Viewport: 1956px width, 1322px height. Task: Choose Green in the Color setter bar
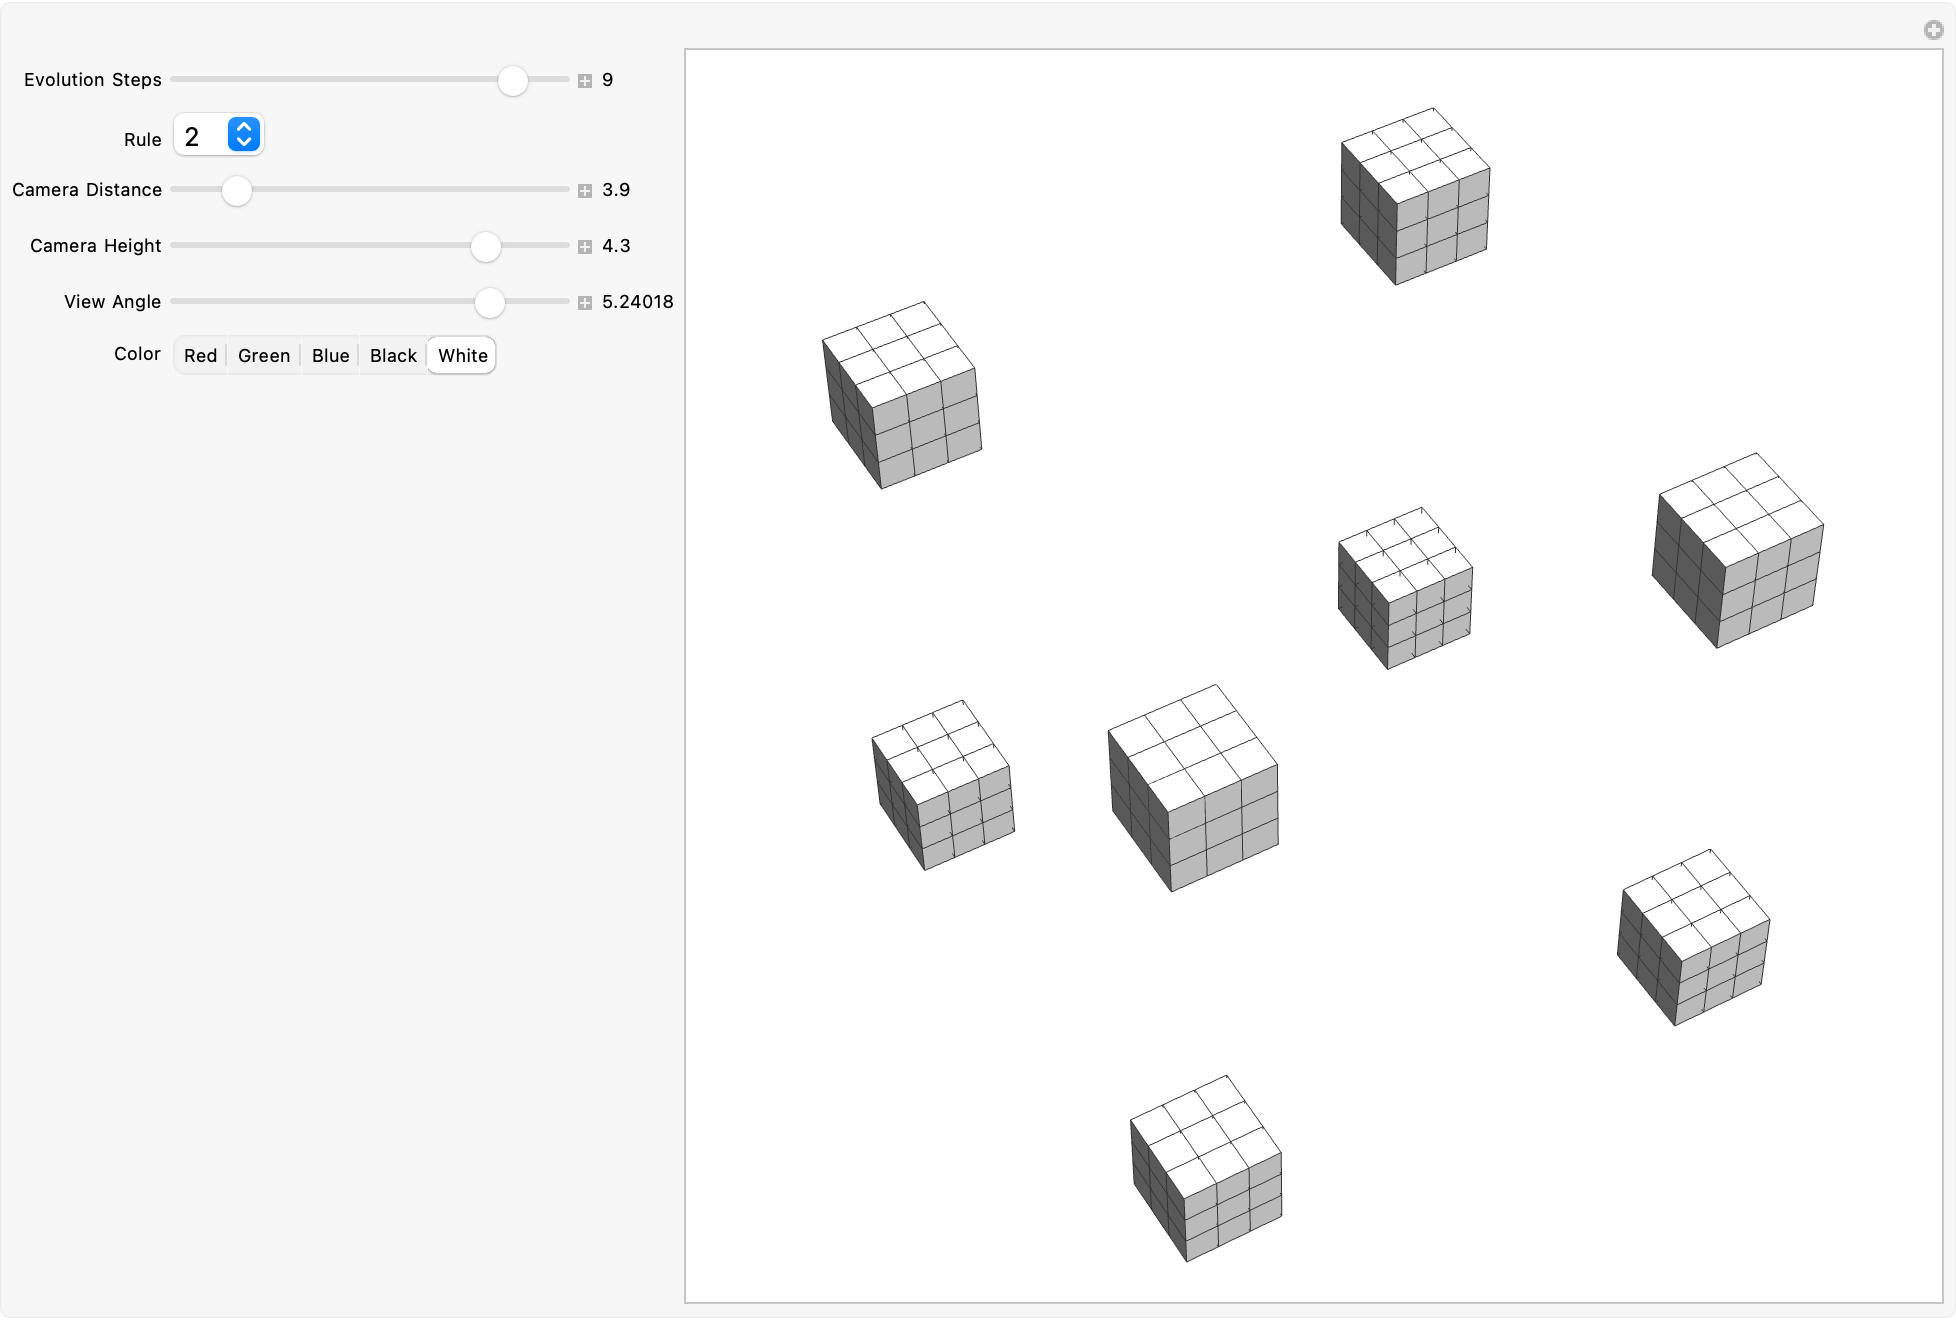pyautogui.click(x=264, y=356)
